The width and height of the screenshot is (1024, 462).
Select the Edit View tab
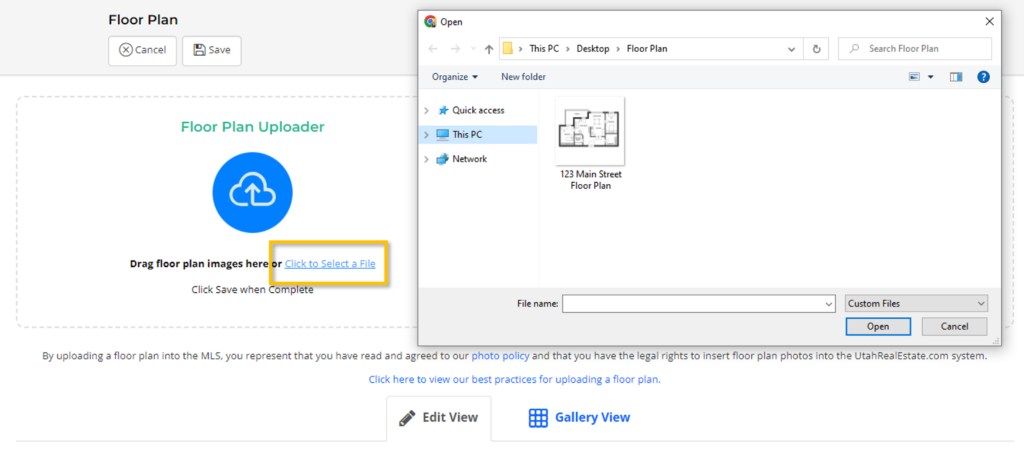click(x=438, y=417)
